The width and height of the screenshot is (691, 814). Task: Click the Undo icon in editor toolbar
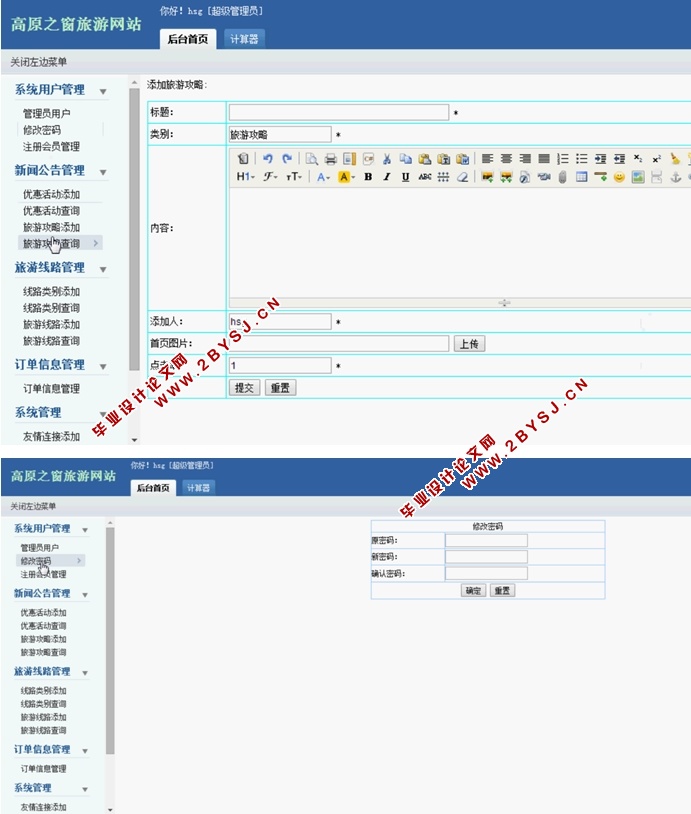click(x=267, y=158)
